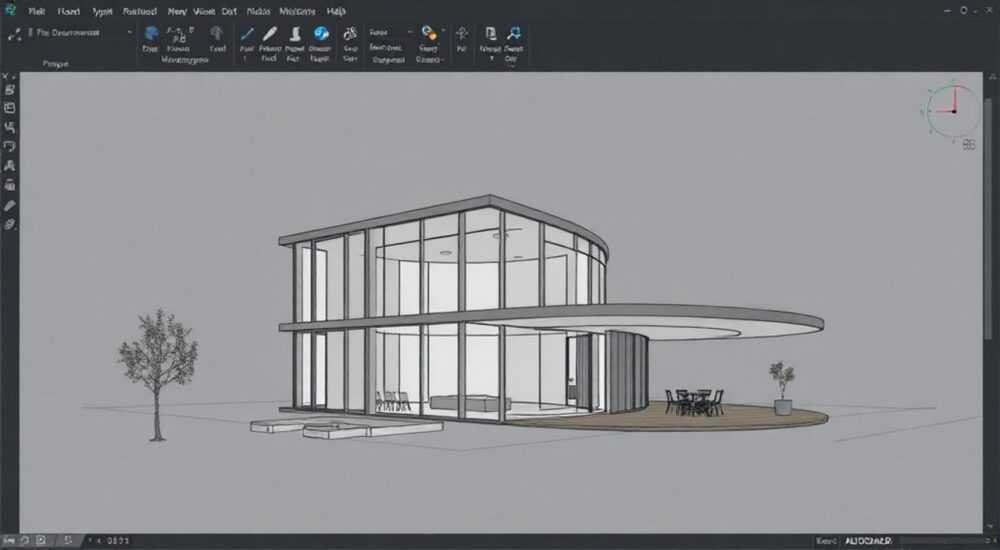Toggle the first status bar icon at bottom-left
Viewport: 1000px width, 550px height.
pos(10,540)
